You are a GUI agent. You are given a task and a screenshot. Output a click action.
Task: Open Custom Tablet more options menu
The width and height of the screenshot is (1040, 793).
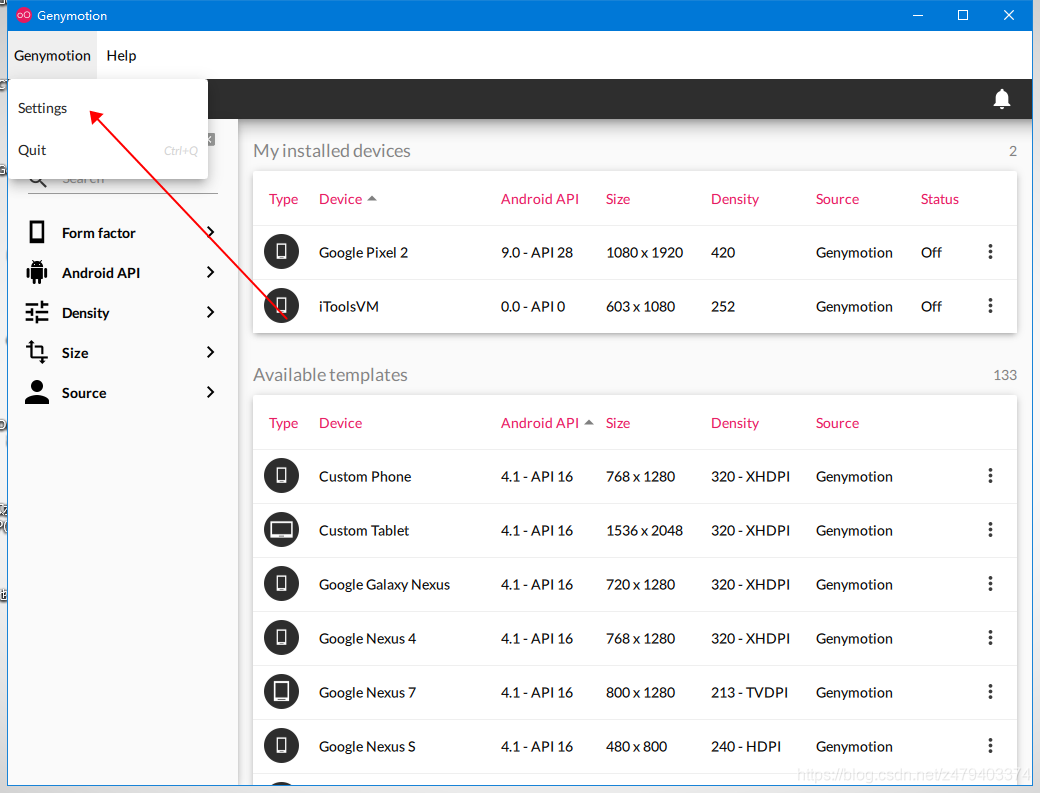coord(990,530)
